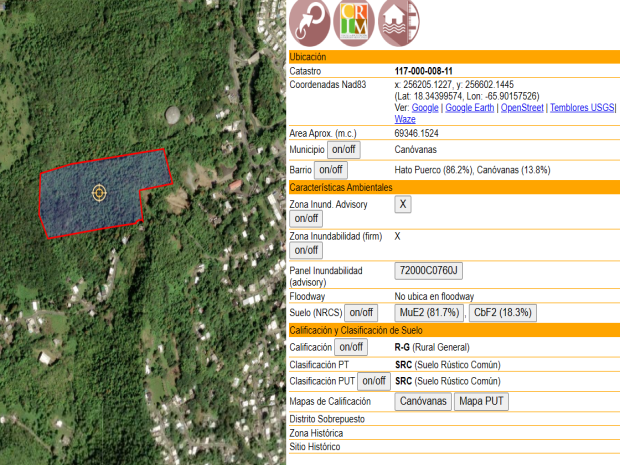The height and width of the screenshot is (465, 620).
Task: Toggle Calificación layer on/off
Action: [x=350, y=347]
